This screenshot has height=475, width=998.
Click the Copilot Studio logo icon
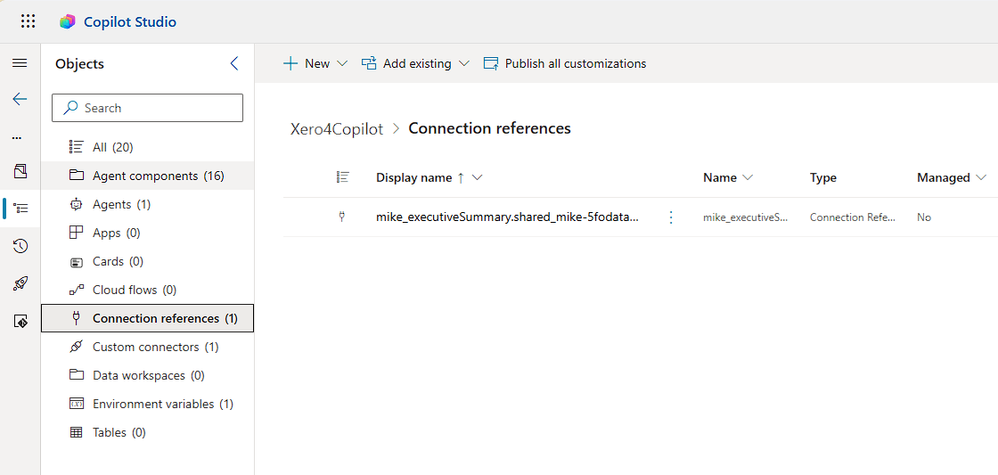[68, 21]
